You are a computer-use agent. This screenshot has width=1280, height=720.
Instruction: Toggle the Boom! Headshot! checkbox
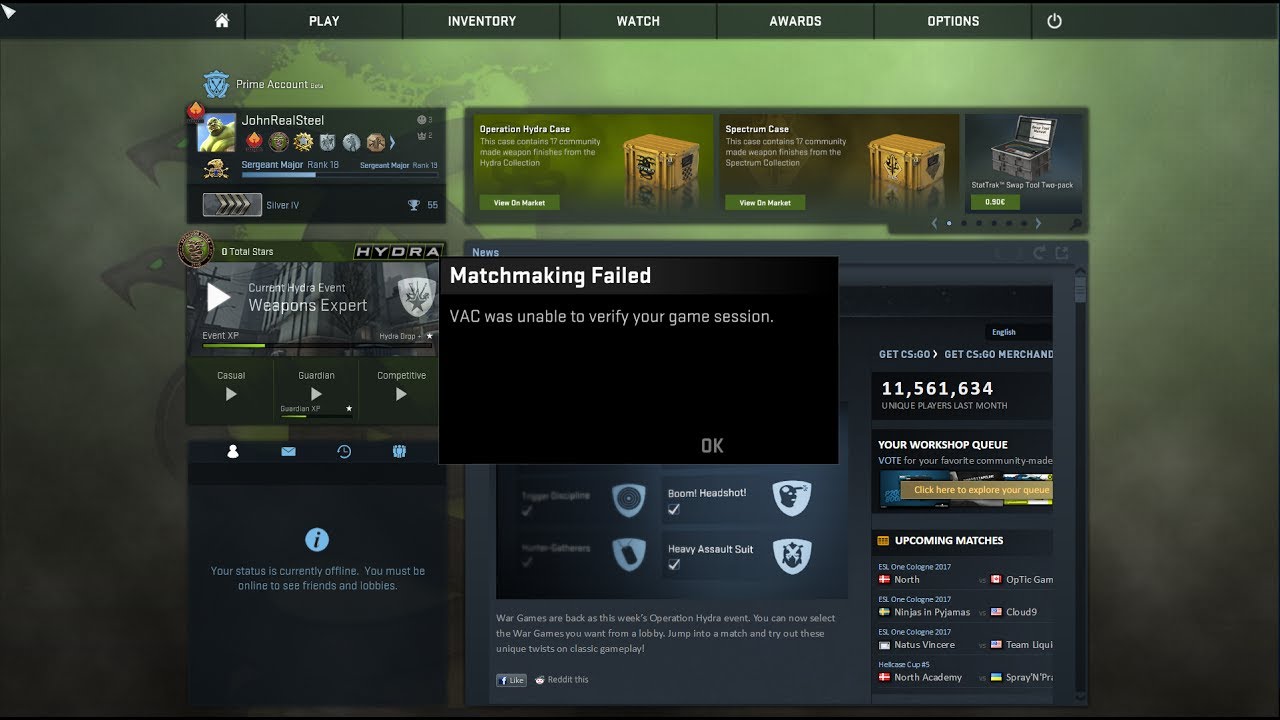pos(674,510)
